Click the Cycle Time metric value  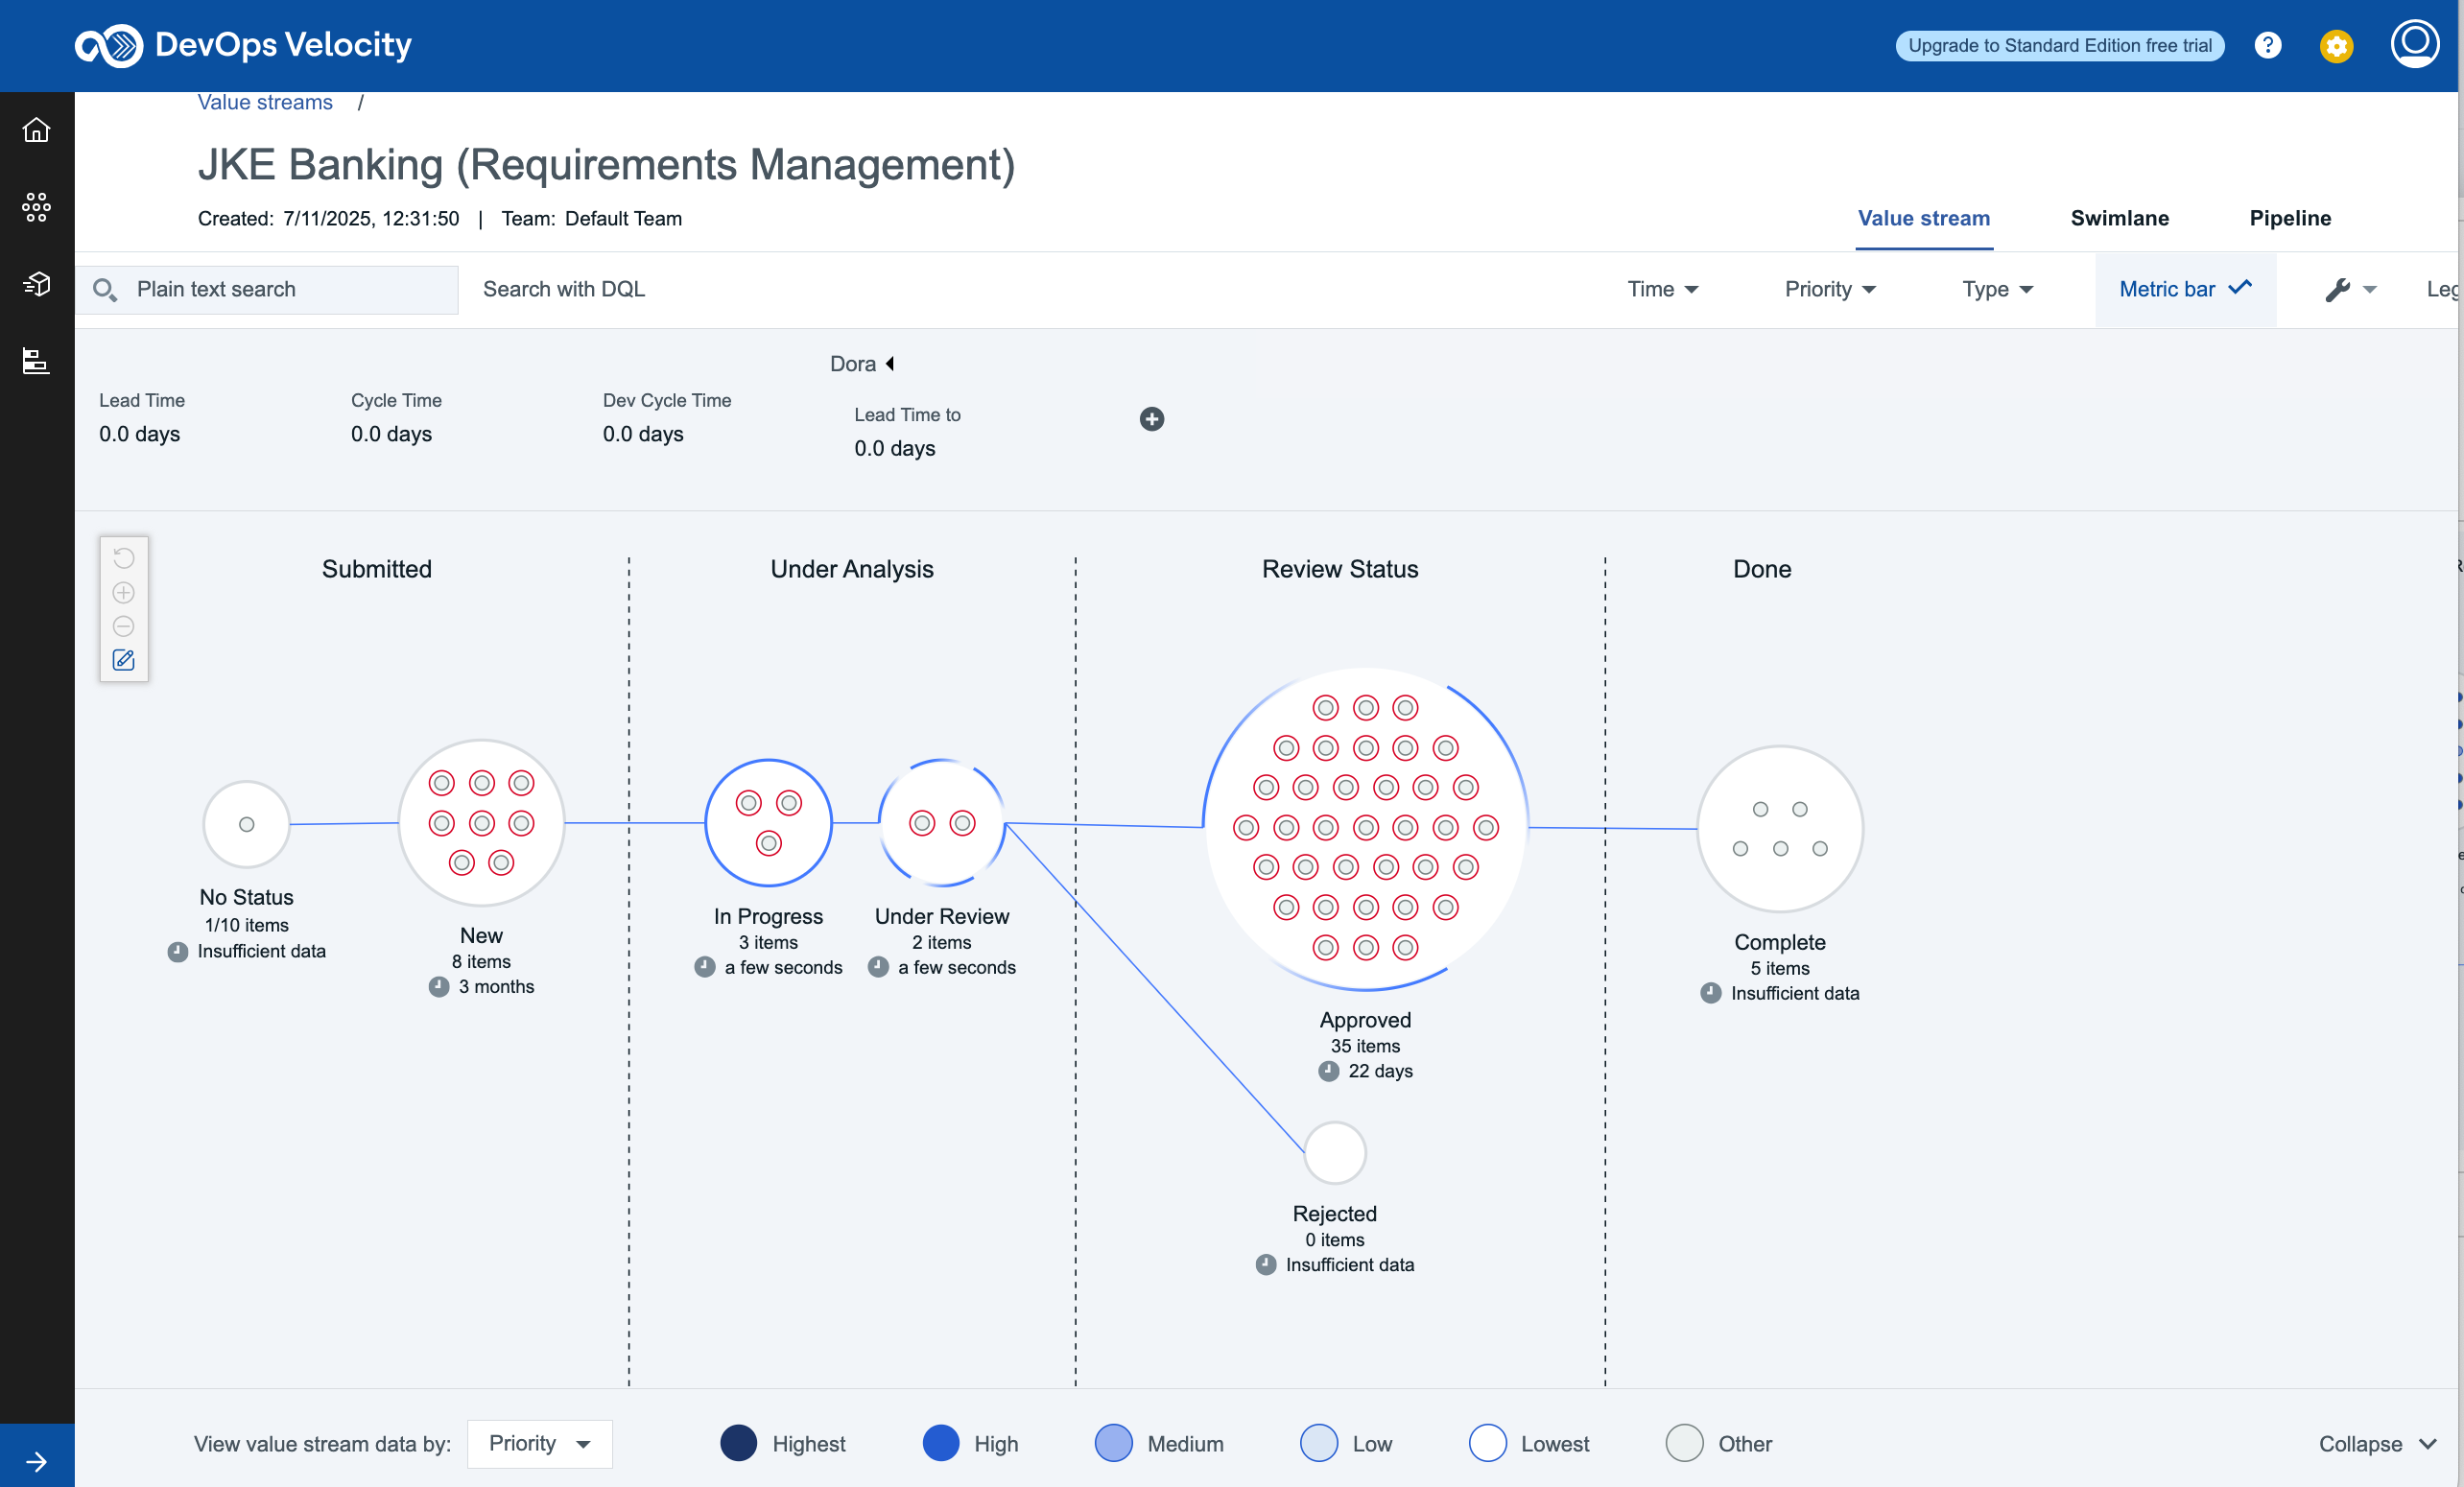pos(391,434)
